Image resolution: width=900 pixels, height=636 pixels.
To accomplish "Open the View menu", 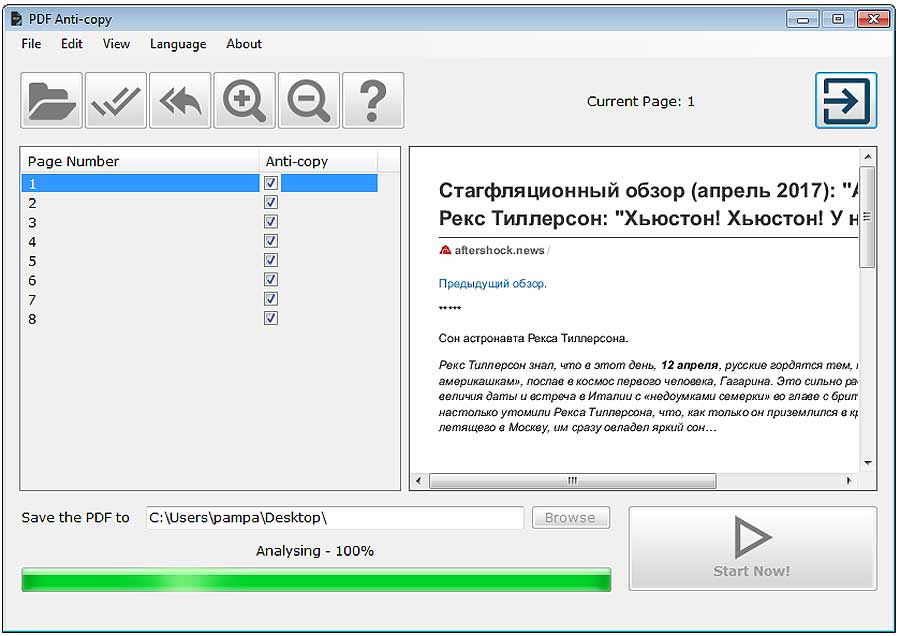I will [x=117, y=44].
